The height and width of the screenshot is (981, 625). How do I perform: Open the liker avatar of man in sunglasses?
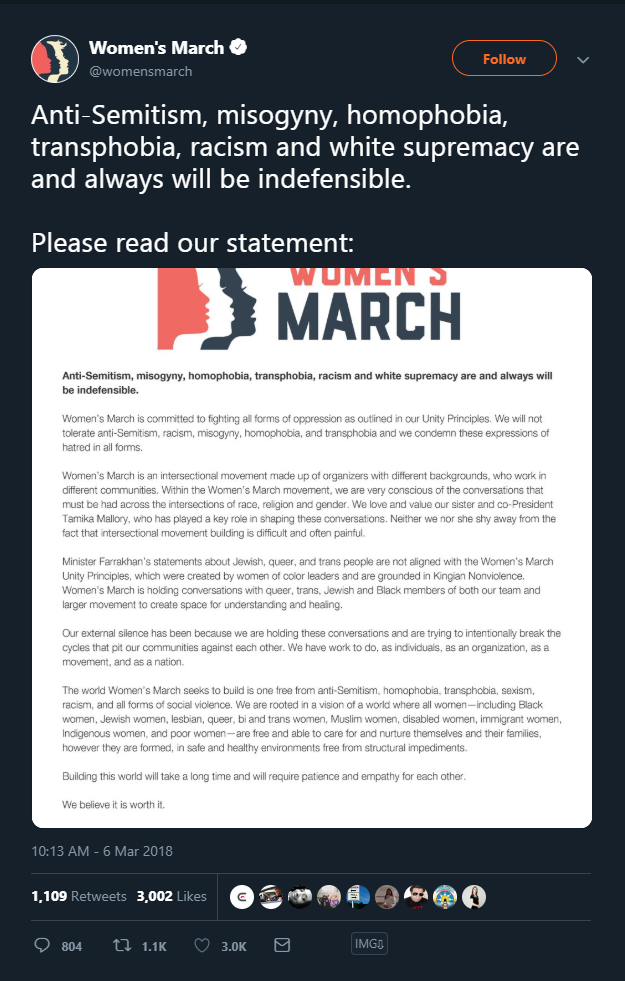[x=415, y=897]
